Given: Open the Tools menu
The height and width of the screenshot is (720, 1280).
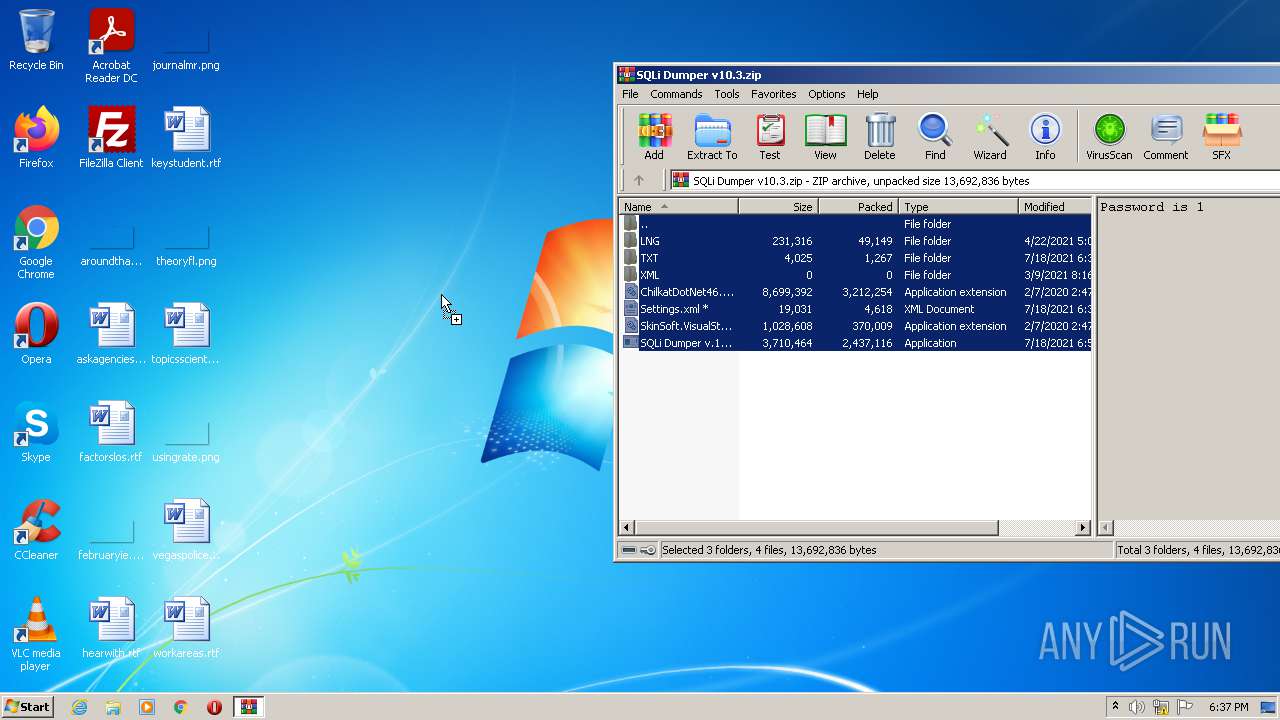Looking at the screenshot, I should pyautogui.click(x=727, y=94).
